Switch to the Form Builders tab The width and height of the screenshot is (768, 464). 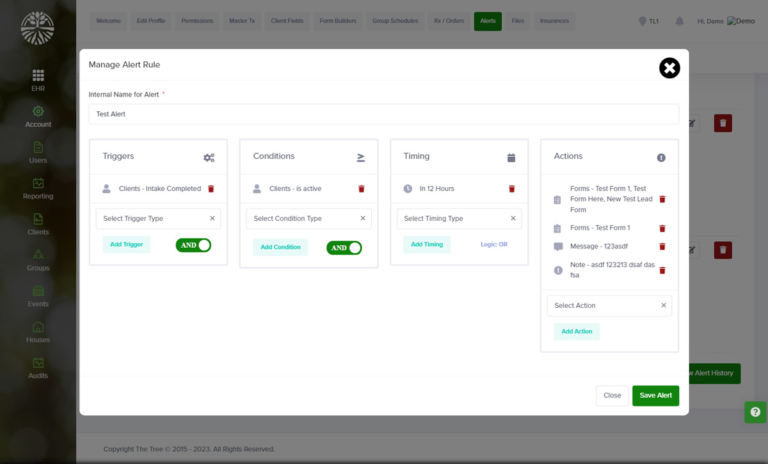(x=337, y=21)
